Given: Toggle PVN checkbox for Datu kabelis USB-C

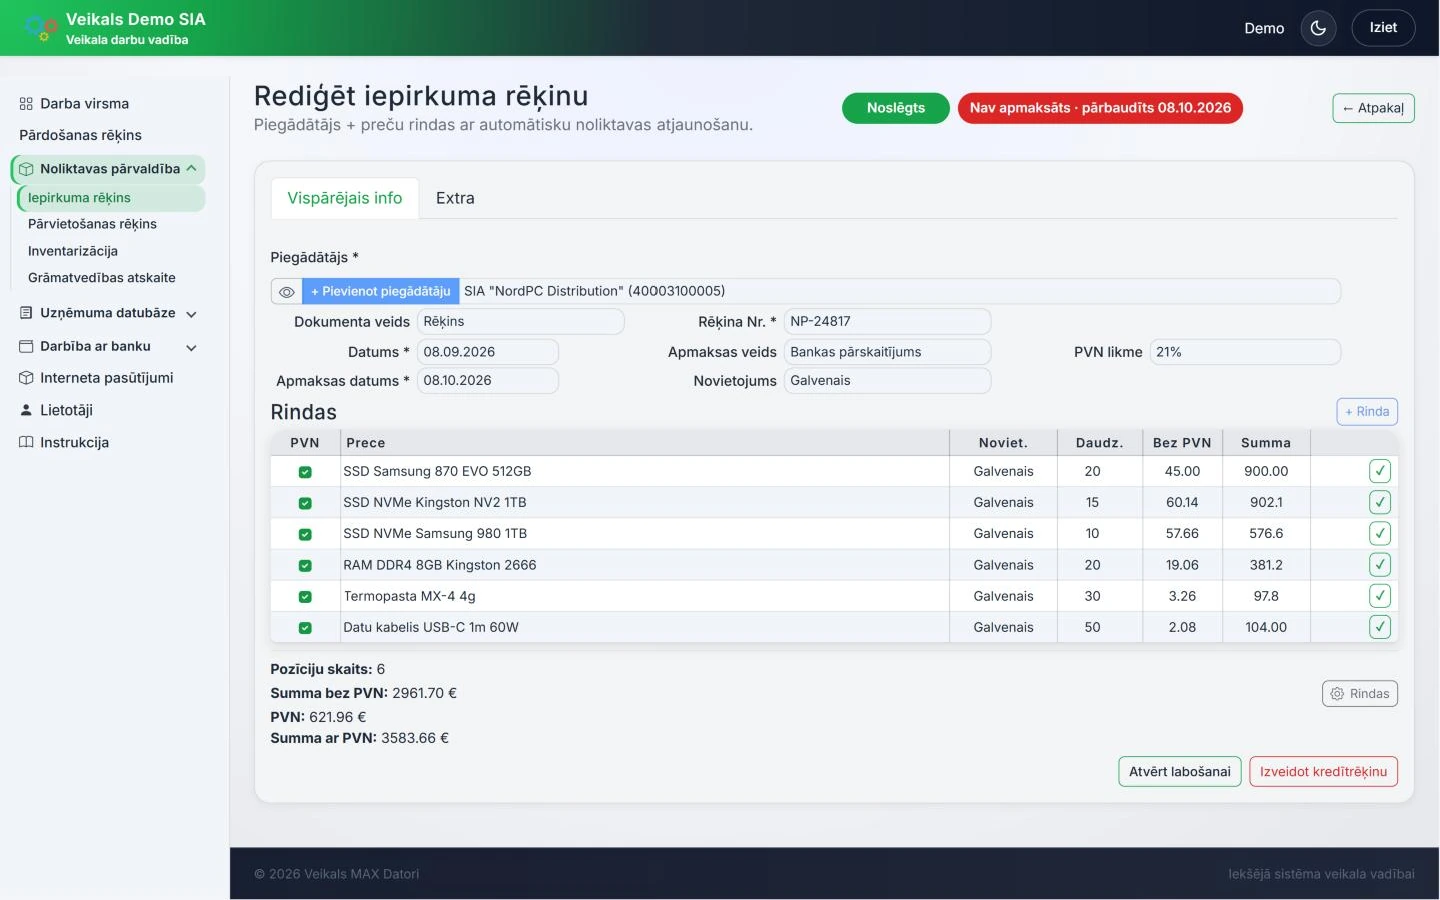Looking at the screenshot, I should tap(305, 628).
